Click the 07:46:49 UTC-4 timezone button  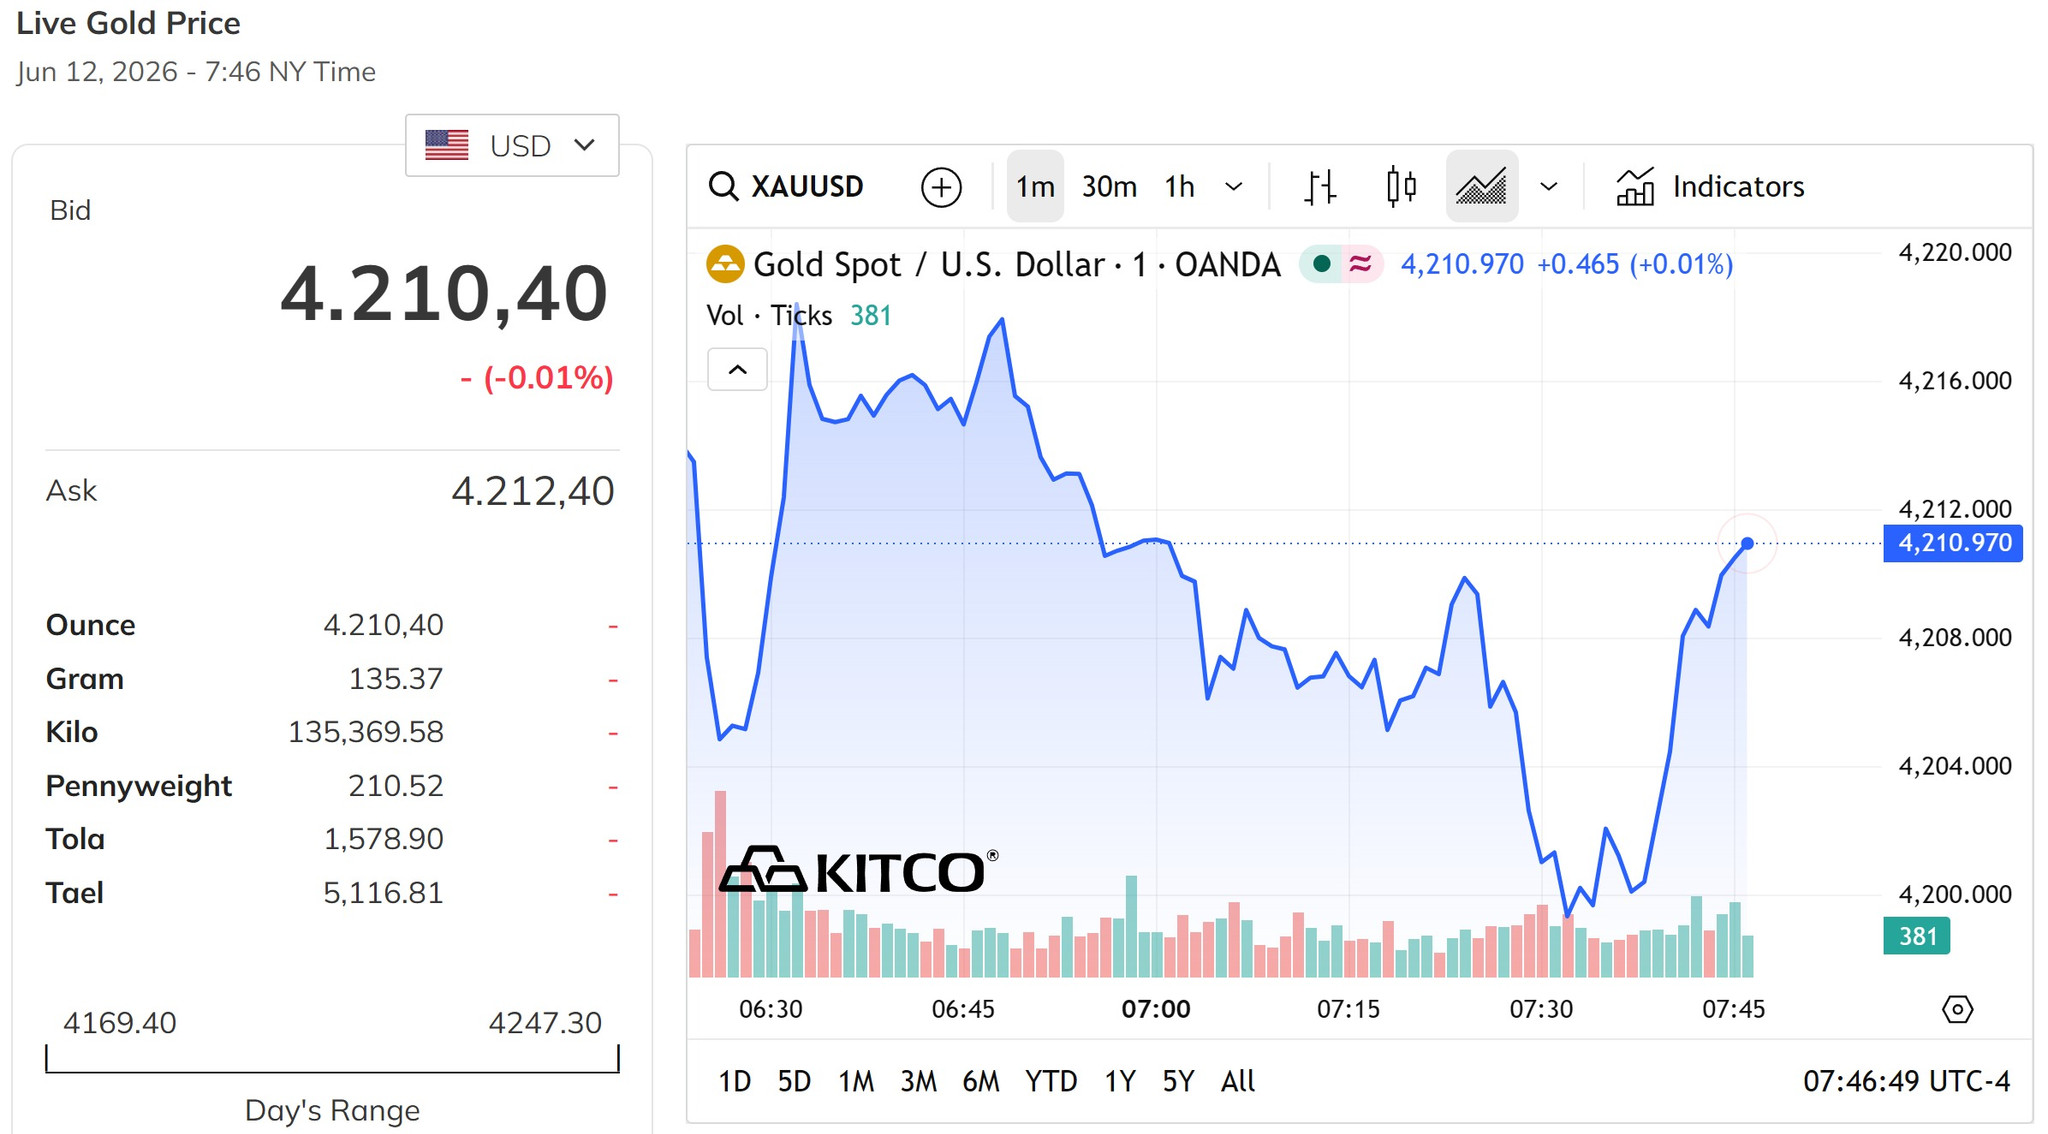pos(1906,1081)
